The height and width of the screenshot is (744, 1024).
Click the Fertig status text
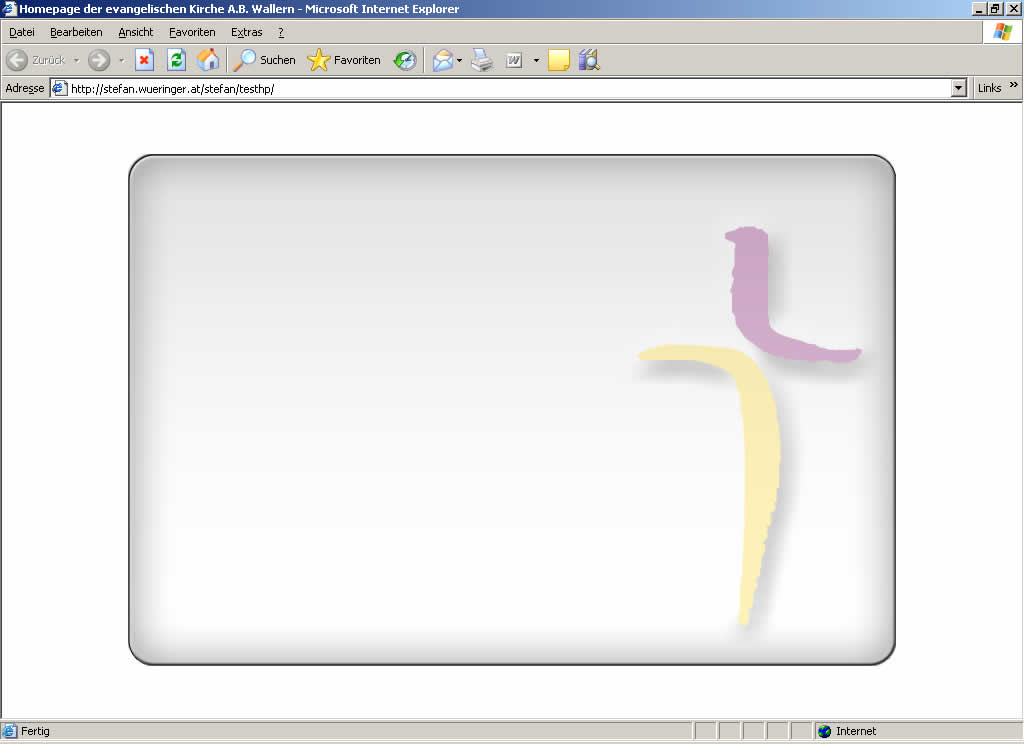35,731
